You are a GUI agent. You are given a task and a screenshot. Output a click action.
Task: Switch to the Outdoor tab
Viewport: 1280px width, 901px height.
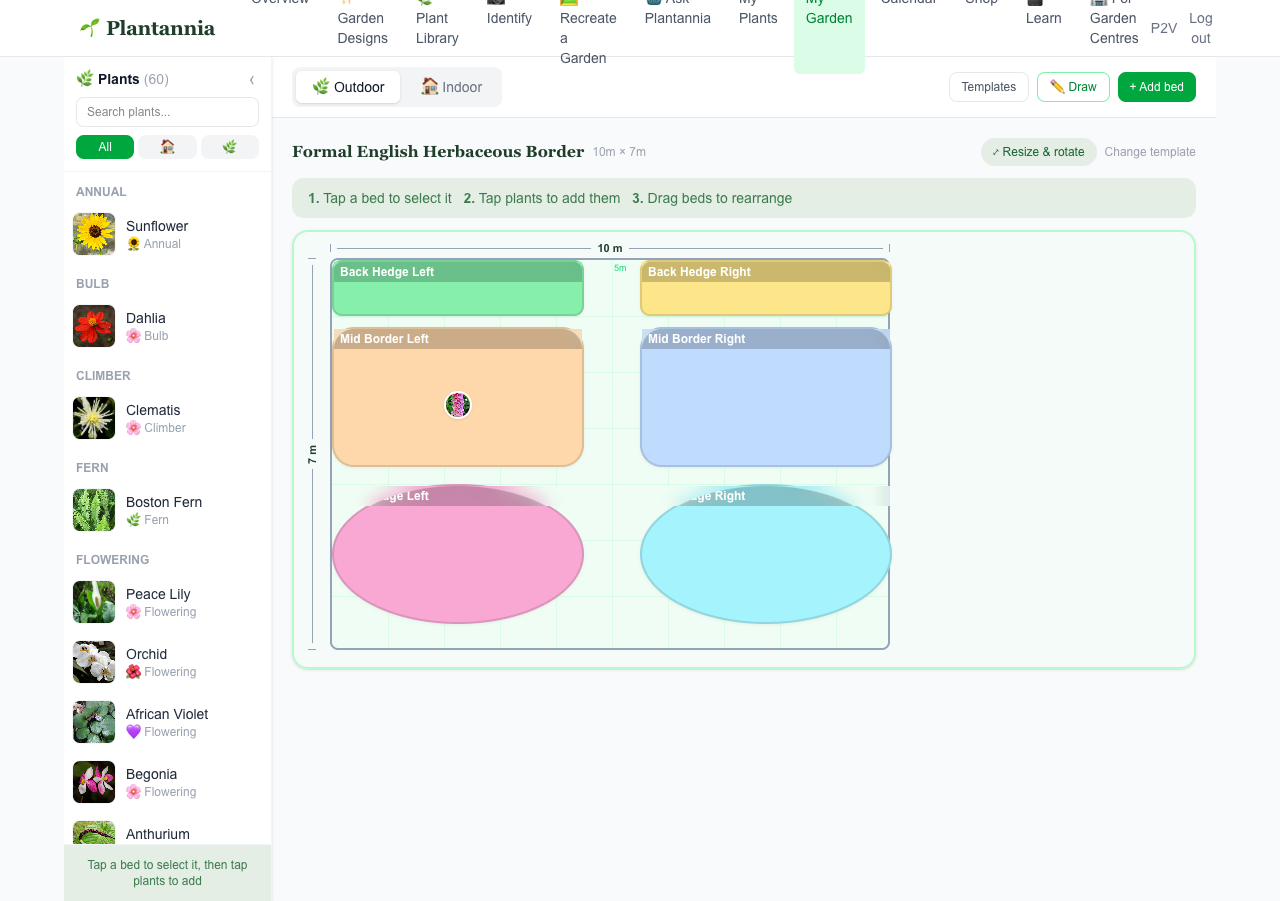click(x=348, y=87)
